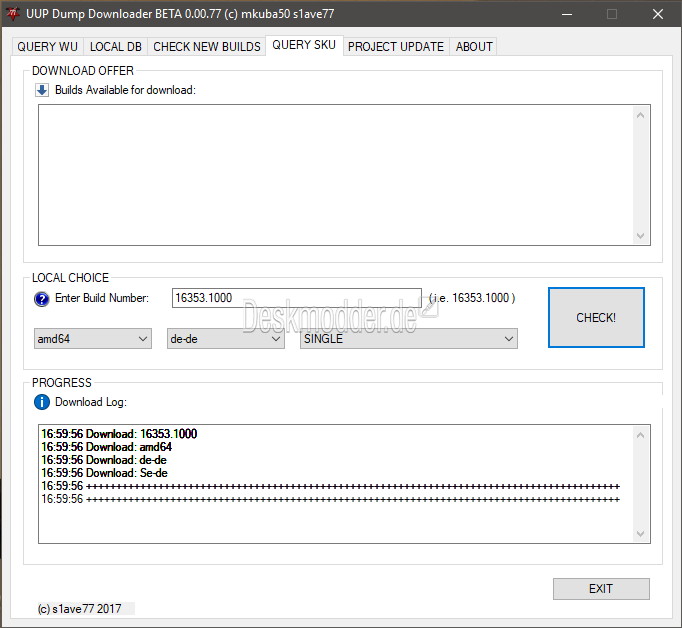Viewport: 682px width, 628px height.
Task: Switch to the QUERY WU tab
Action: point(47,47)
